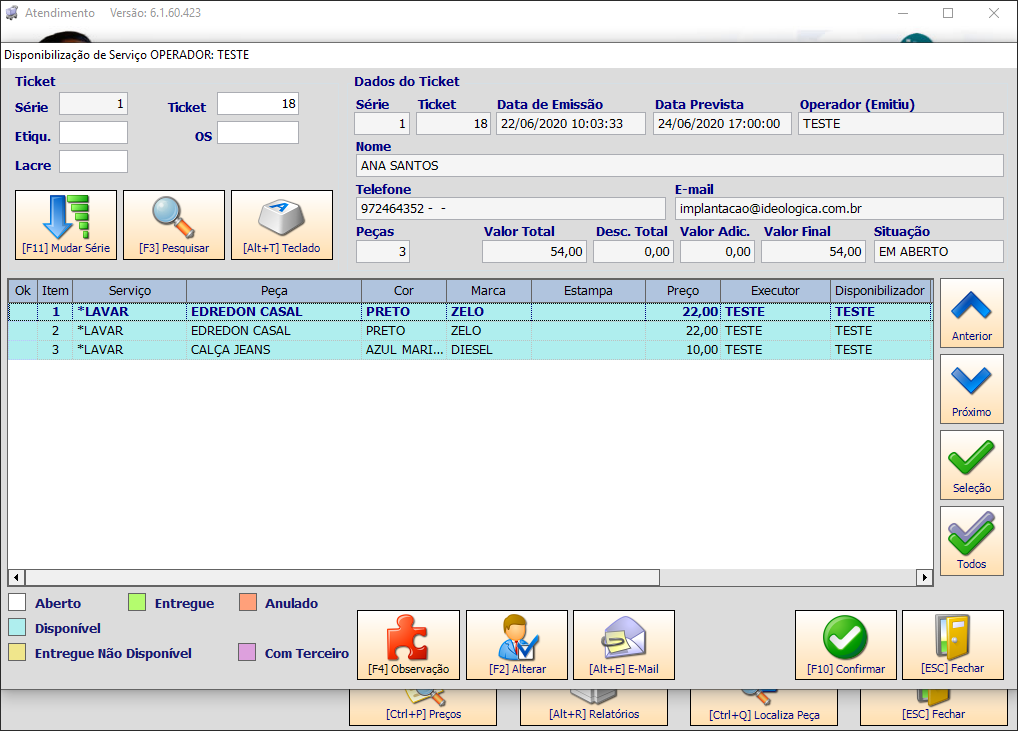
Task: Move to Próximo item with down arrow
Action: click(x=971, y=389)
